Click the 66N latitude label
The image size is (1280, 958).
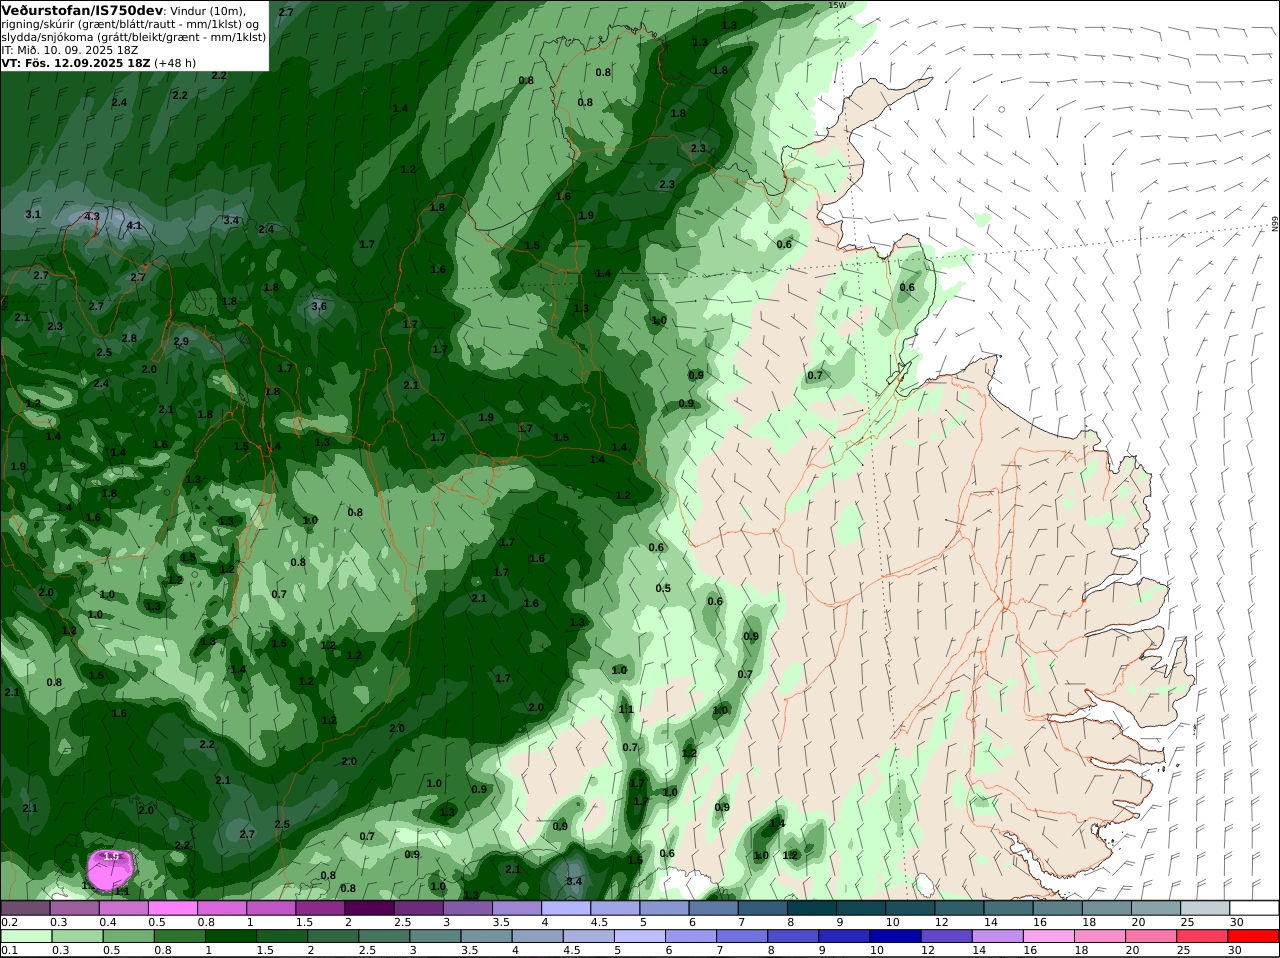click(1275, 225)
